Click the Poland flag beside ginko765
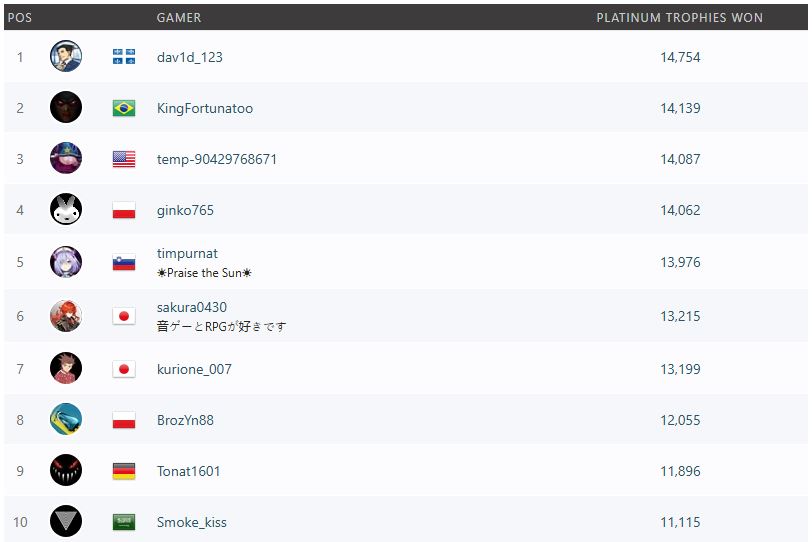 coord(124,210)
